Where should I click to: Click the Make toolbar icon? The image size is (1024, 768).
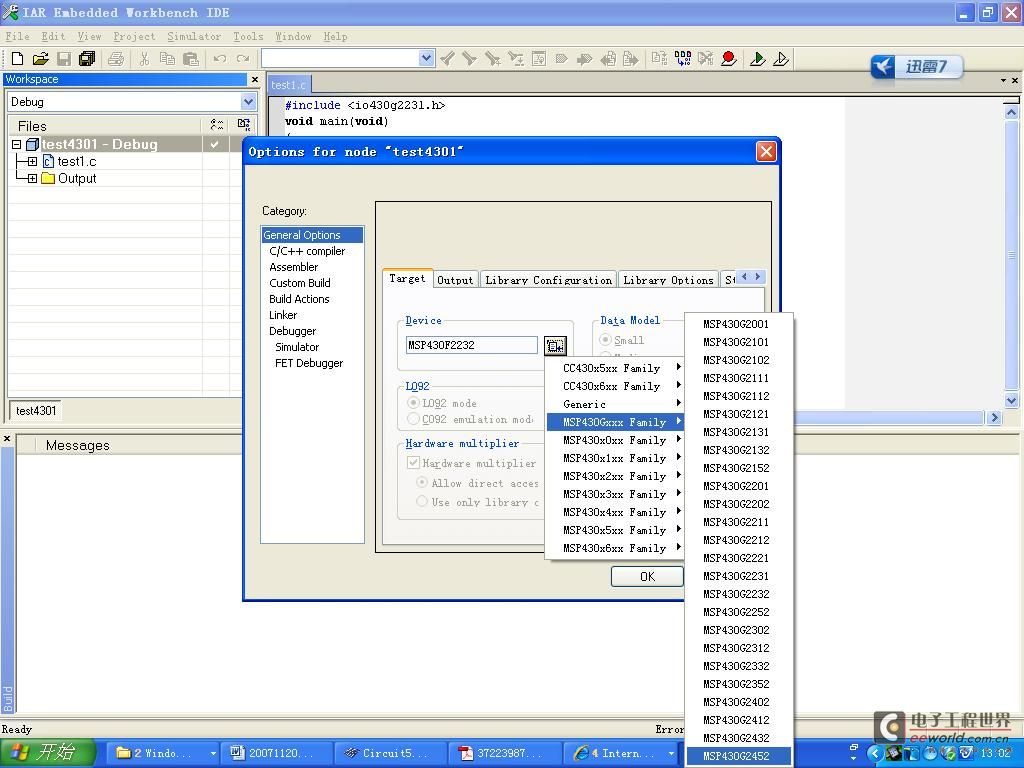682,59
